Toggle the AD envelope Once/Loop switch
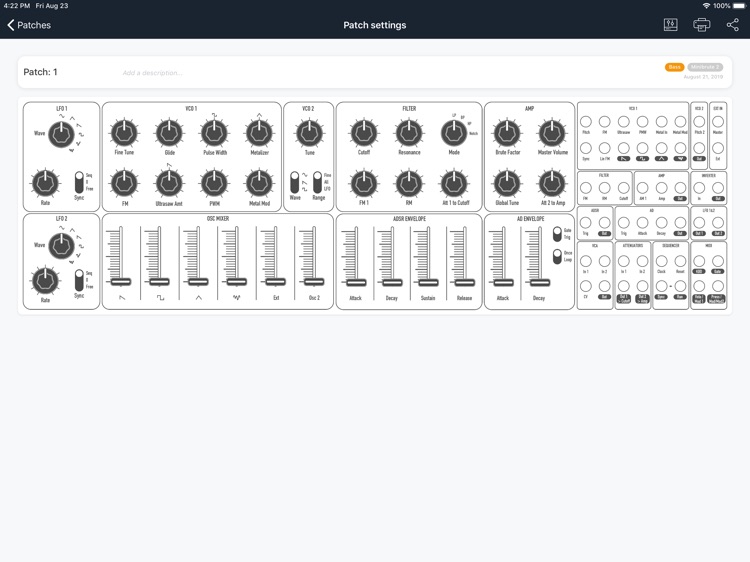 coord(557,256)
